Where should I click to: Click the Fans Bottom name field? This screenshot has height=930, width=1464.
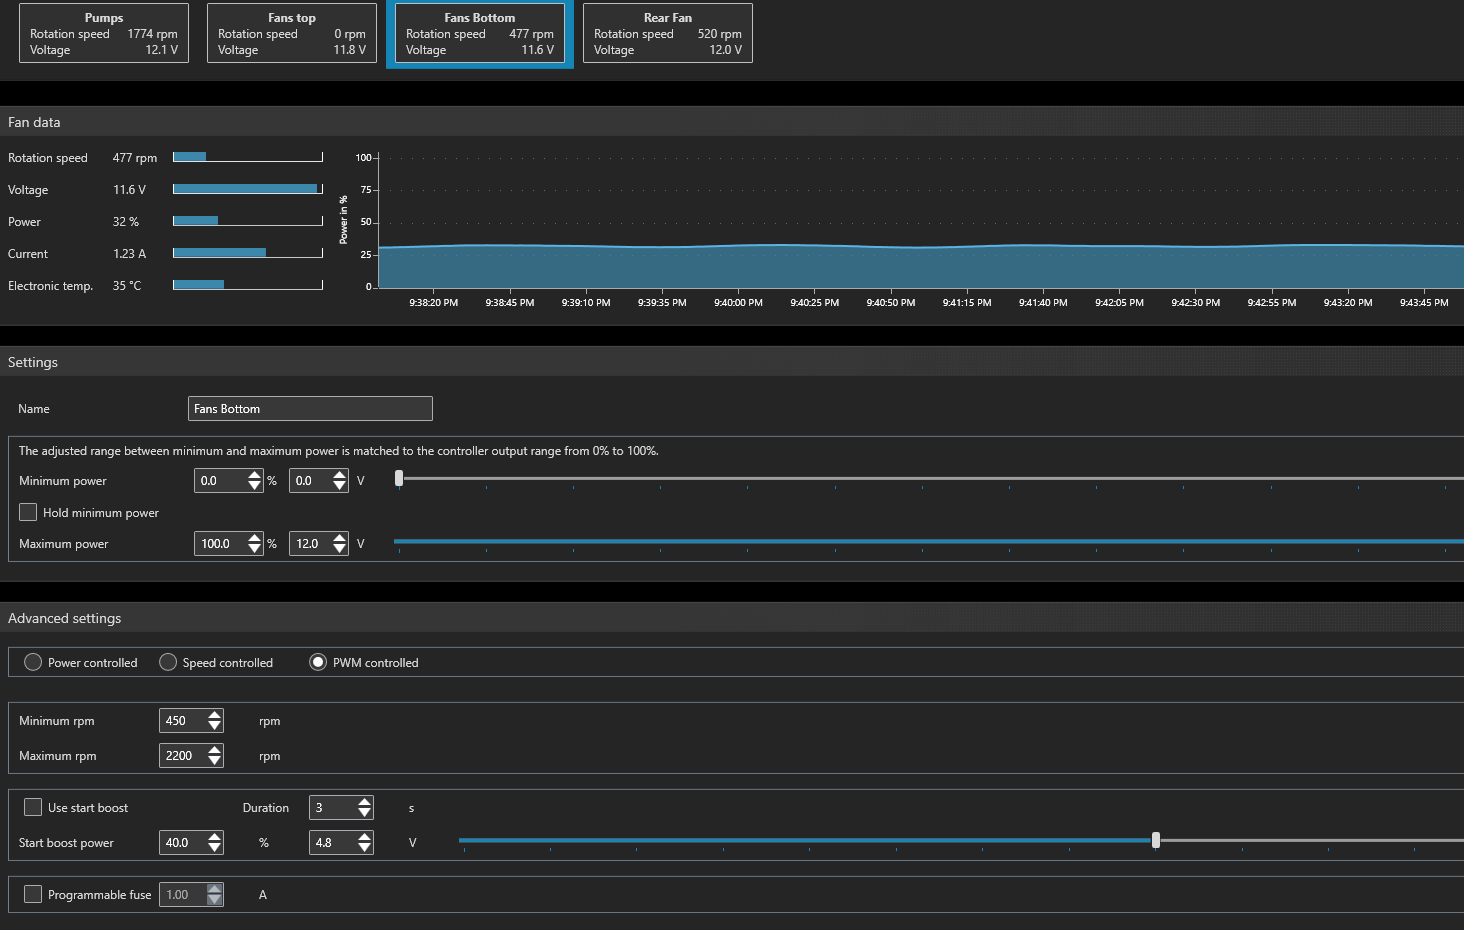310,409
